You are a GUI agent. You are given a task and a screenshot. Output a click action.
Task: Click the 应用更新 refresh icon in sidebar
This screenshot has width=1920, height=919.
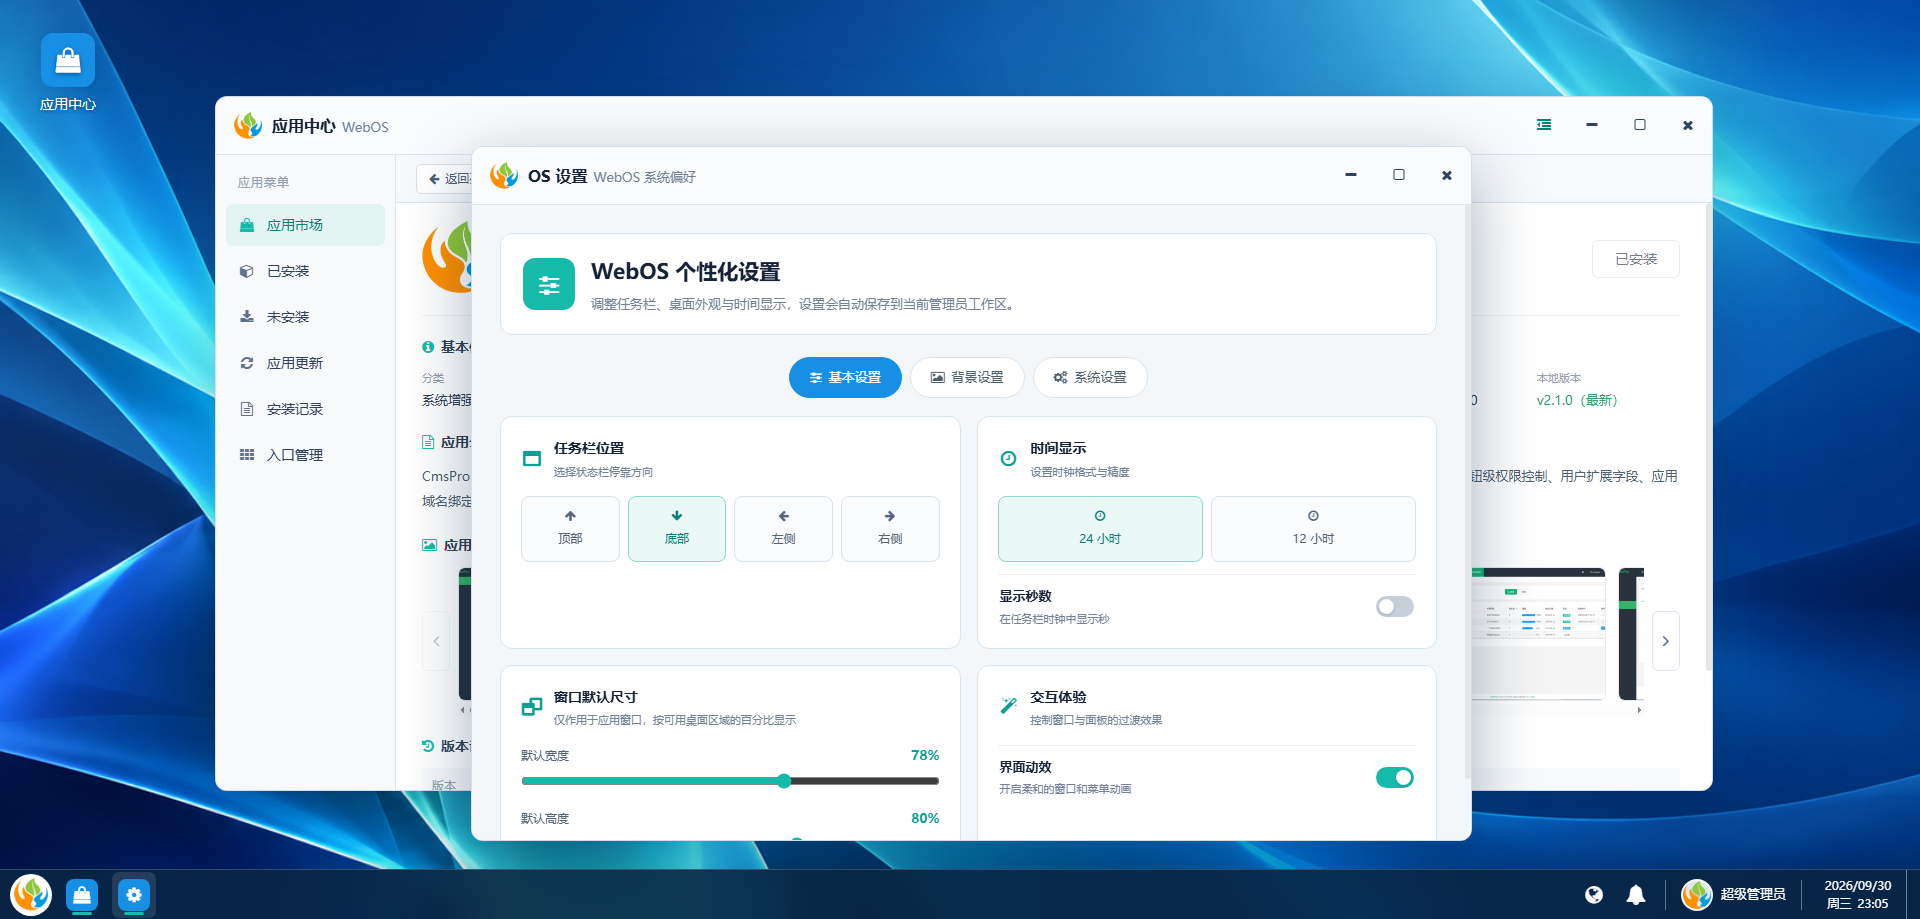coord(247,363)
